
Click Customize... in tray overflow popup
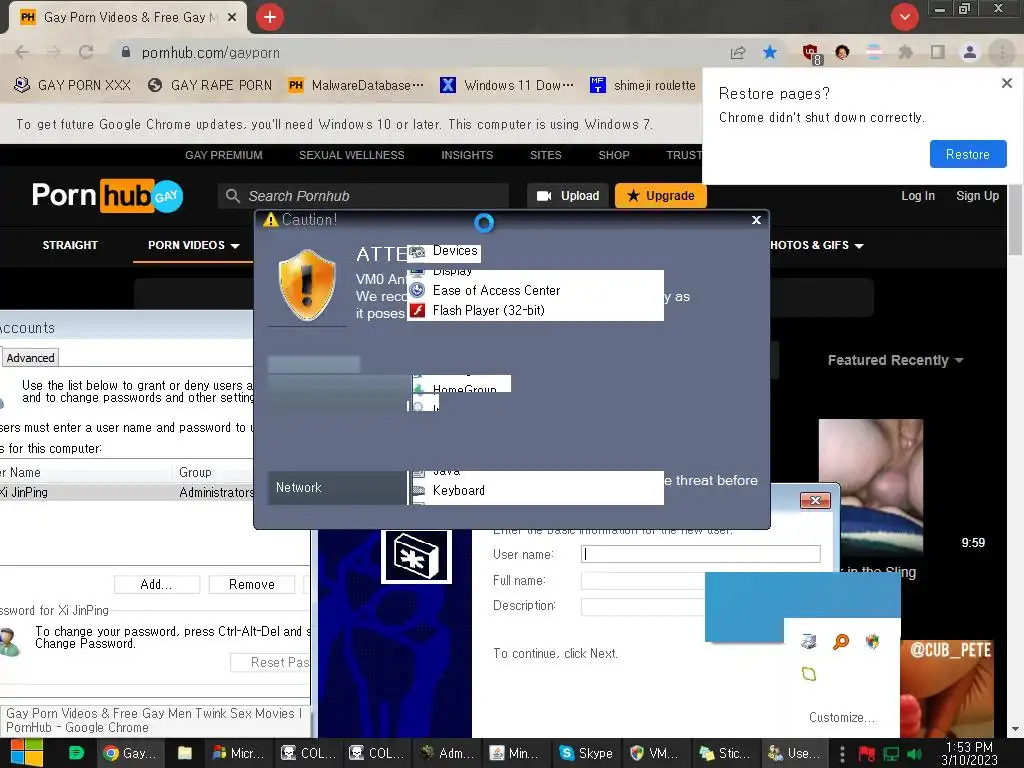[x=842, y=717]
